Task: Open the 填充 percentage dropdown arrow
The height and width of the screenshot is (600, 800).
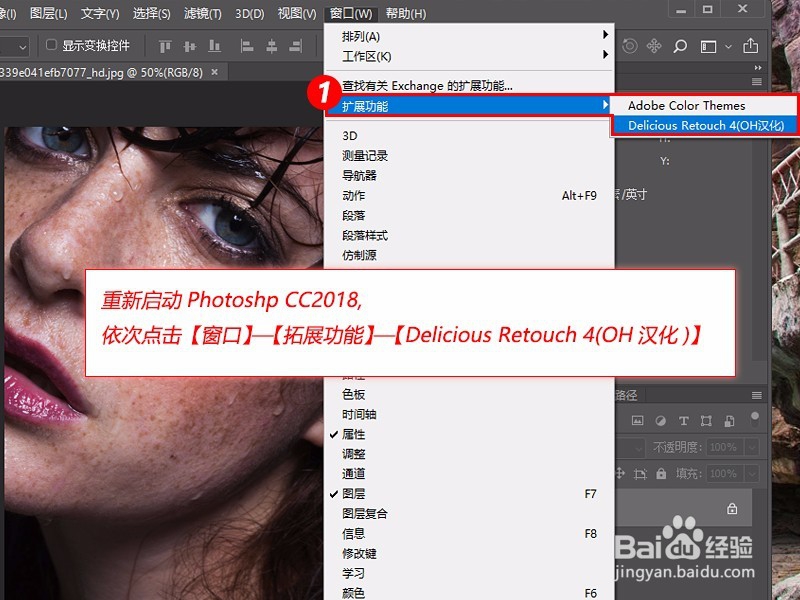Action: (752, 474)
